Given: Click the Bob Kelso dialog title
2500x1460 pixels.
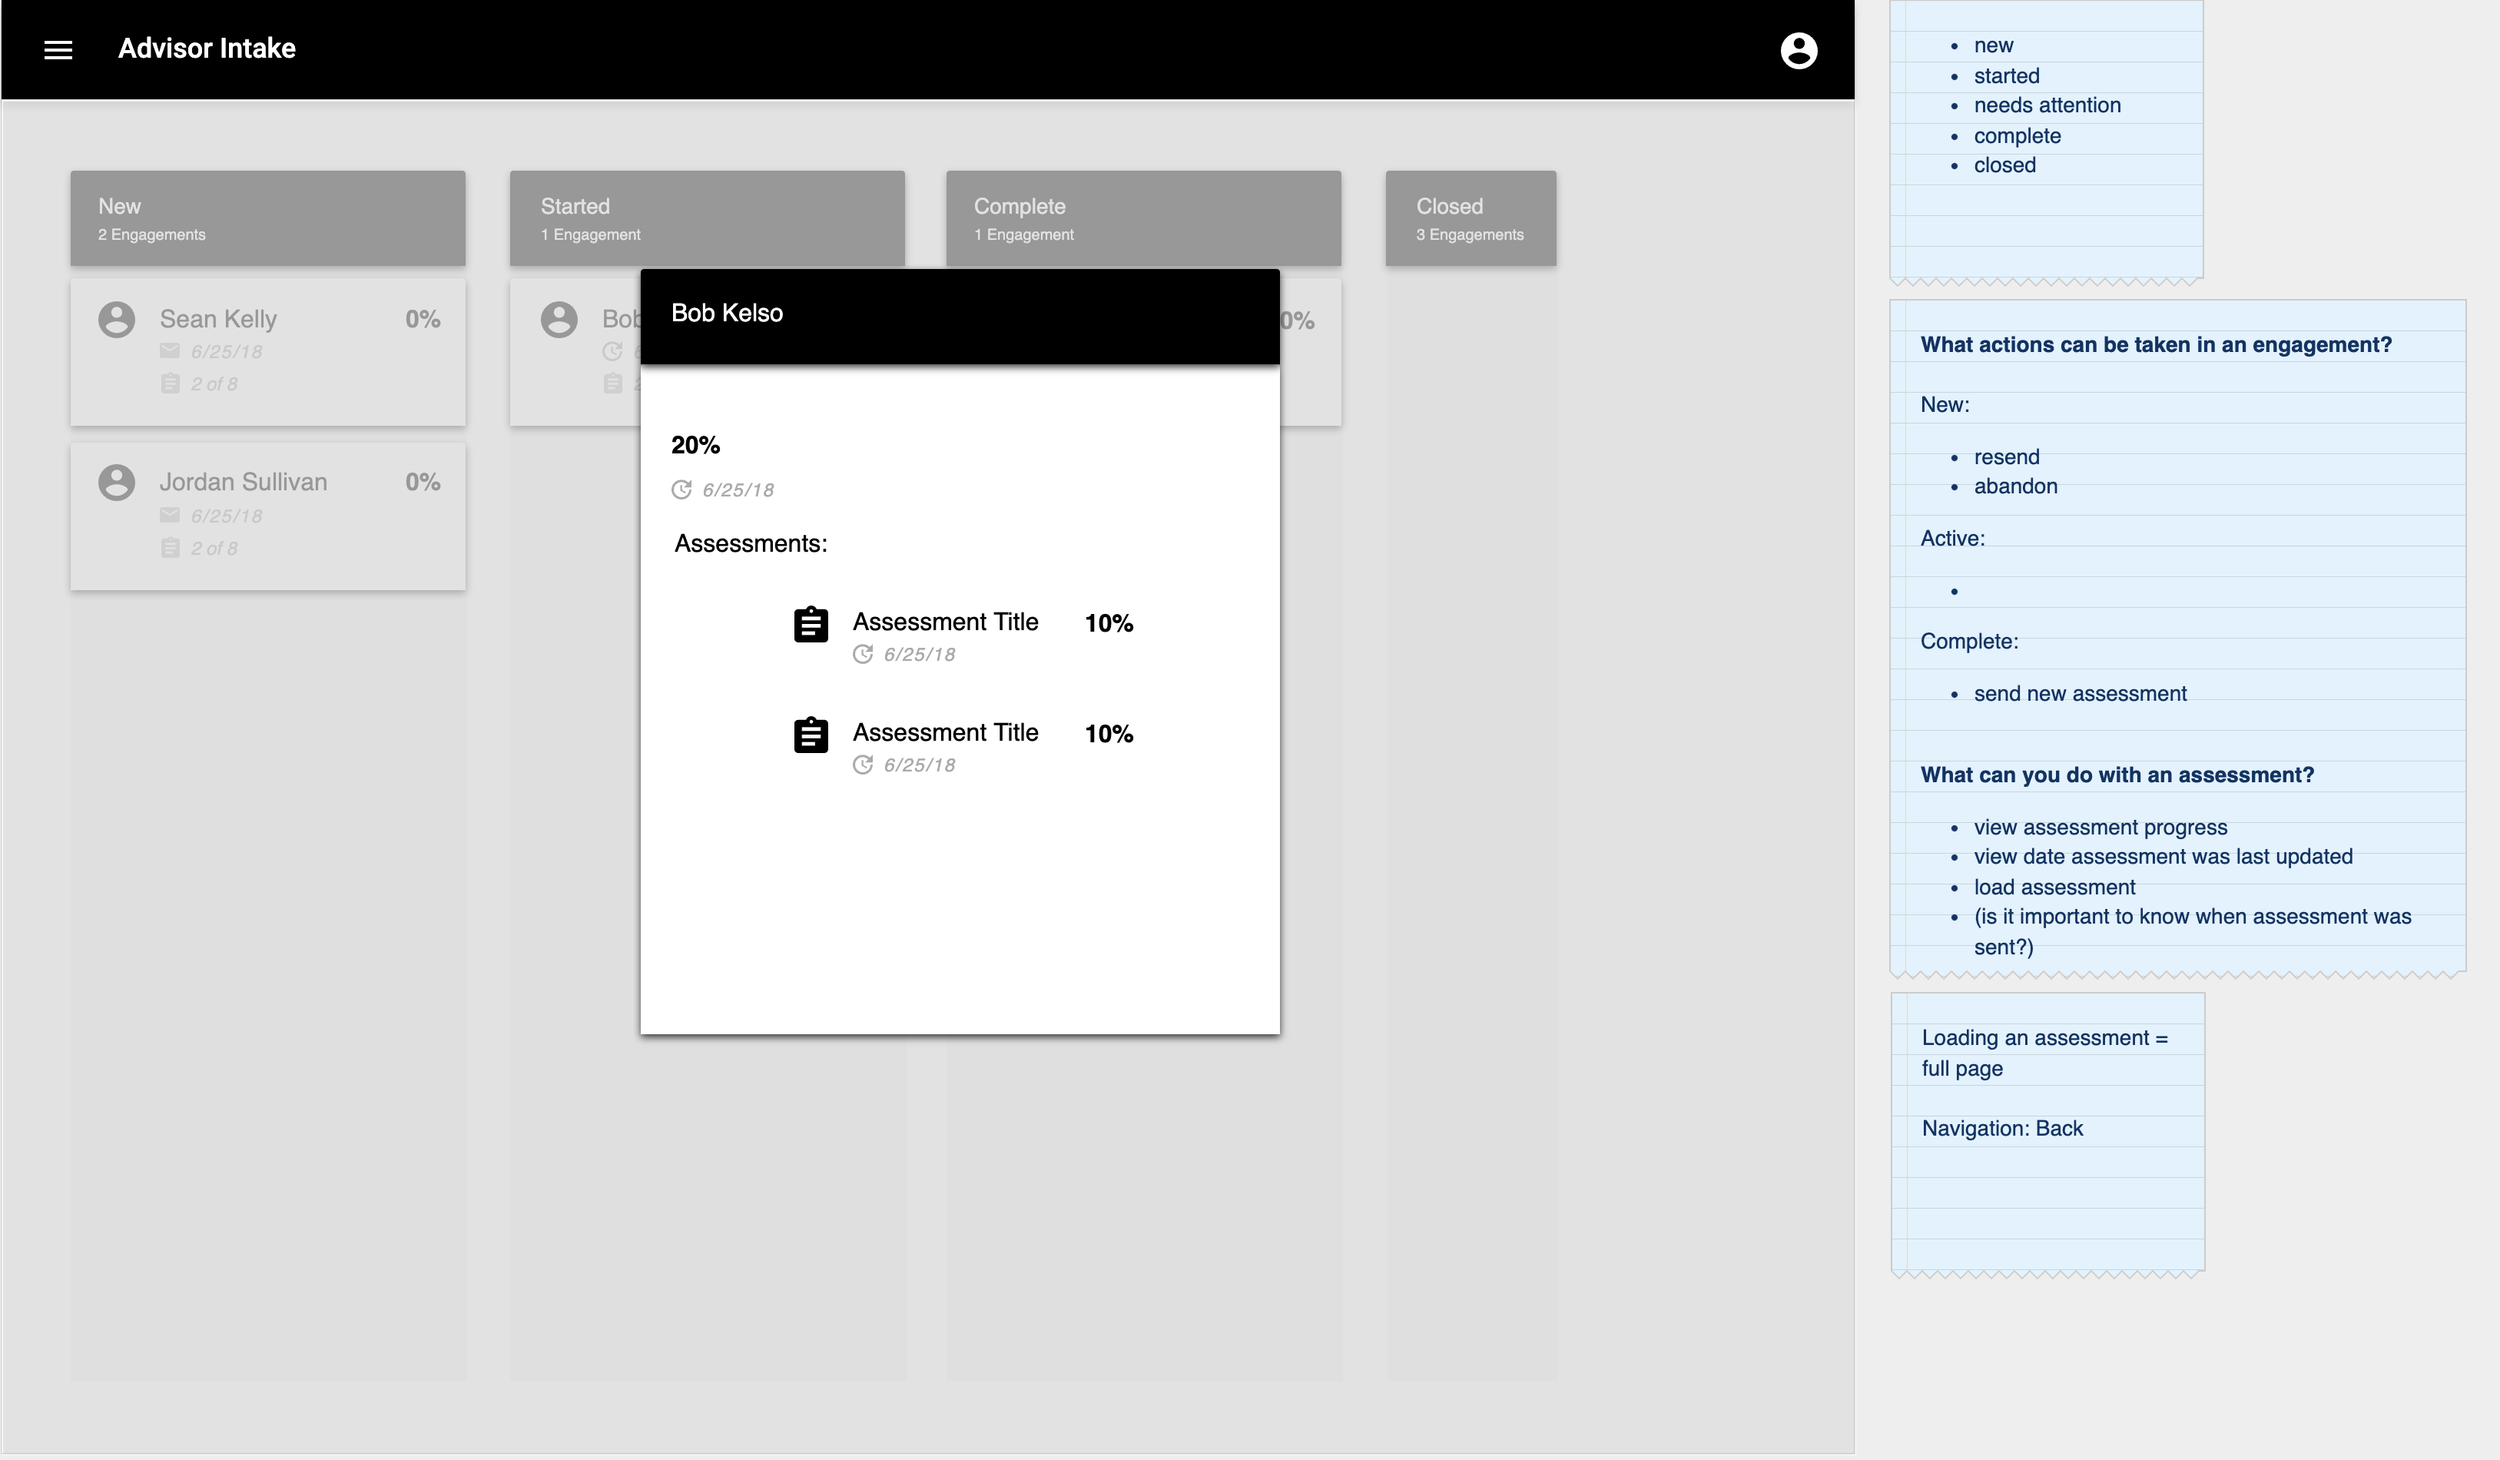Looking at the screenshot, I should pyautogui.click(x=727, y=313).
